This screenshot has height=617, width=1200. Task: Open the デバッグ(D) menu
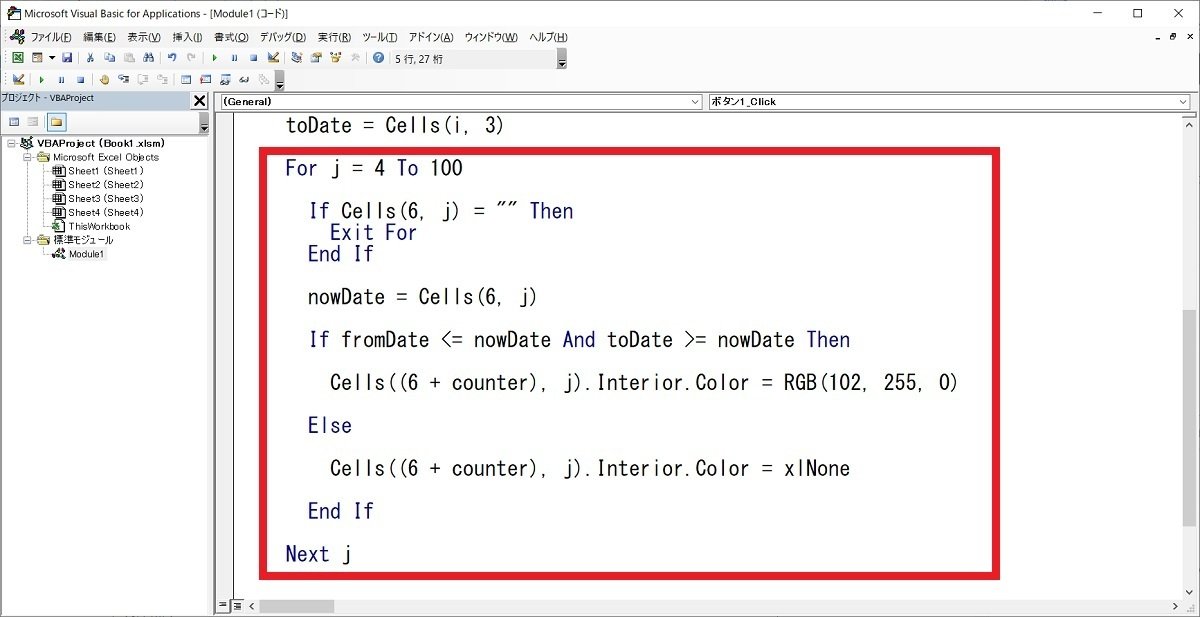click(282, 37)
